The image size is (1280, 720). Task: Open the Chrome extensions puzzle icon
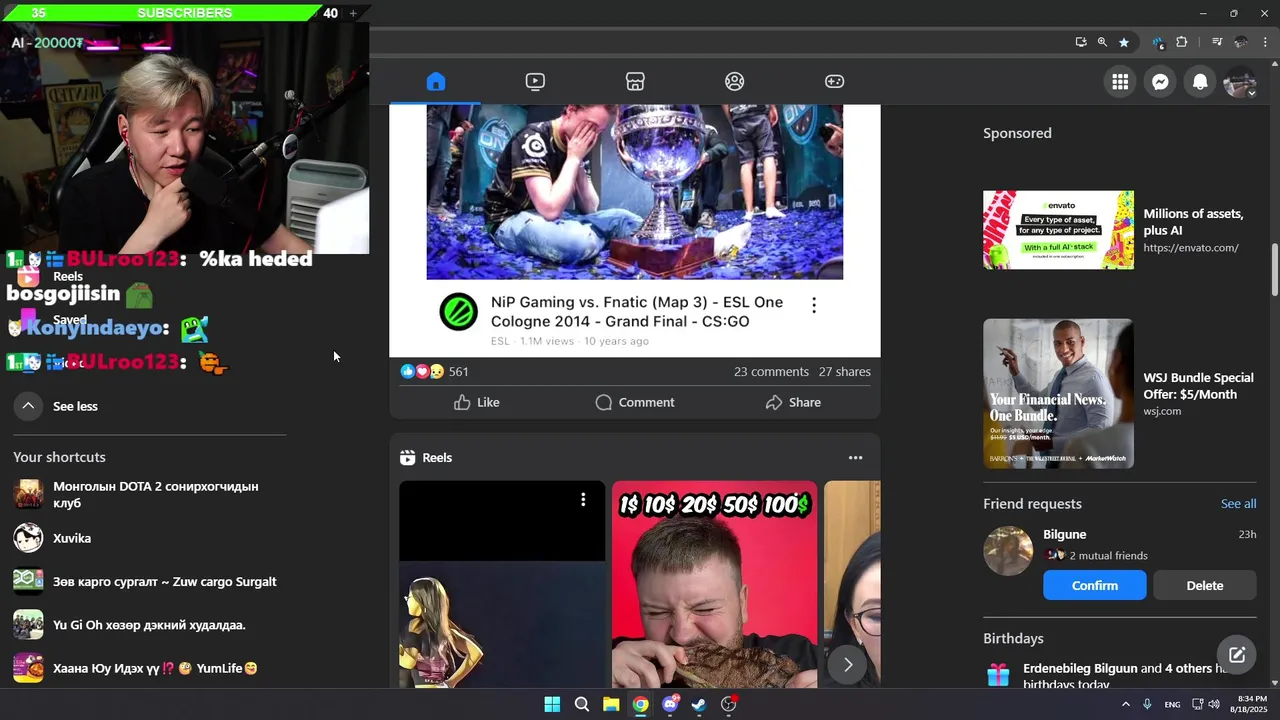click(1182, 42)
